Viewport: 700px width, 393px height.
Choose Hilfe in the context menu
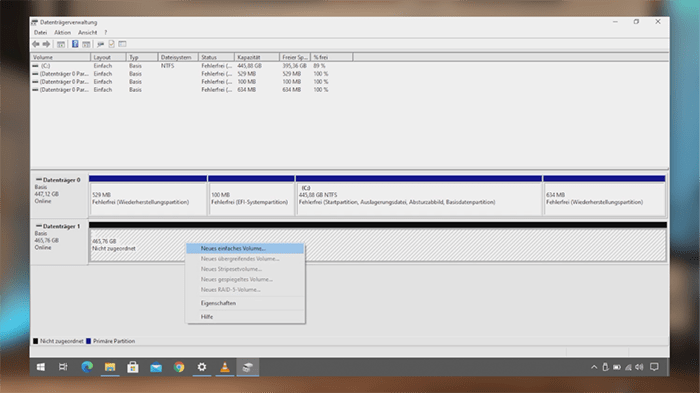coord(245,317)
